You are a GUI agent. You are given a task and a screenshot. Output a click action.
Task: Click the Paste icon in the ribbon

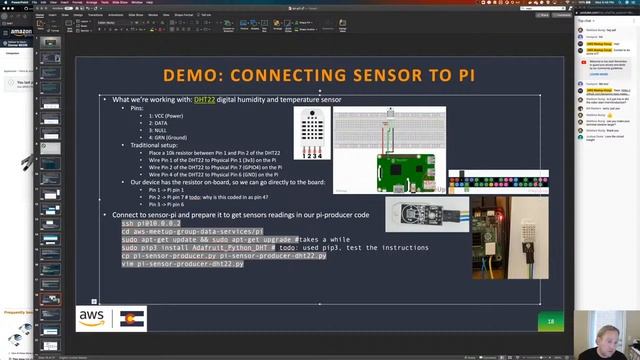click(40, 24)
